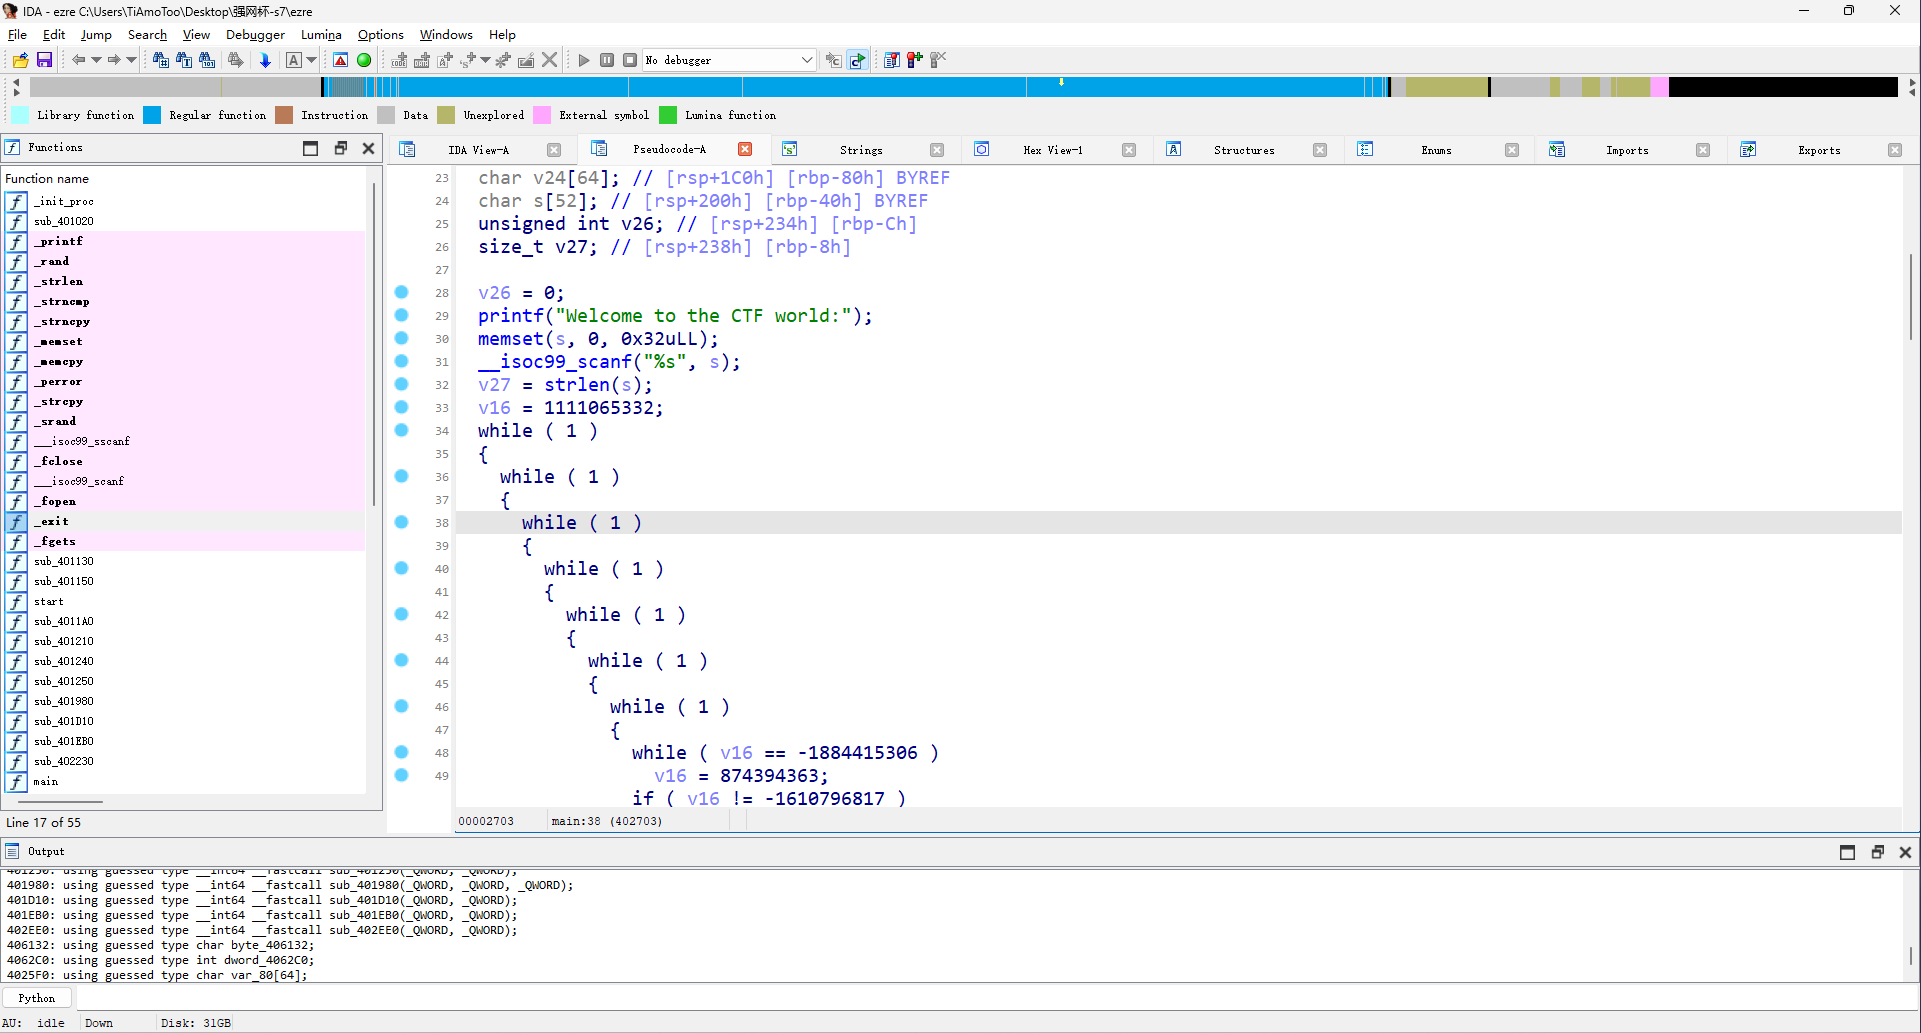Open the binoculars binary sequence search

(x=207, y=60)
